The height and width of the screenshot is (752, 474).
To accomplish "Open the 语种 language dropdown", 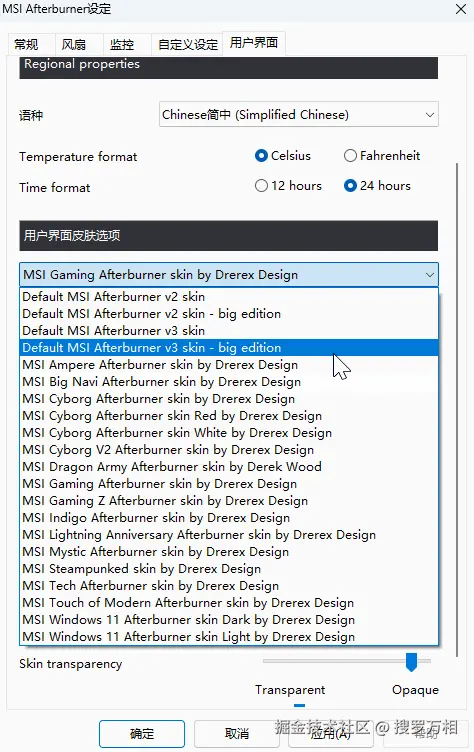I will pos(298,115).
